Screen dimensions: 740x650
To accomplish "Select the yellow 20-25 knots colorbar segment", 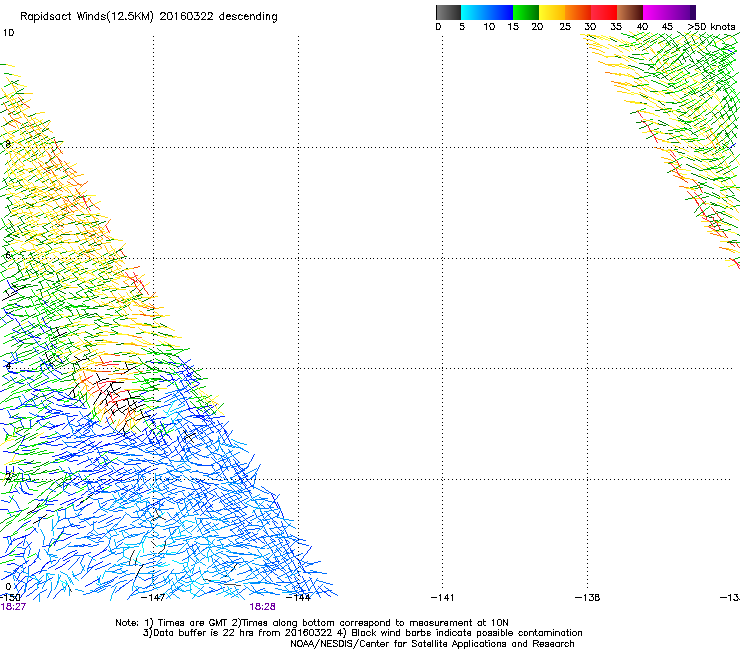I will pos(552,12).
